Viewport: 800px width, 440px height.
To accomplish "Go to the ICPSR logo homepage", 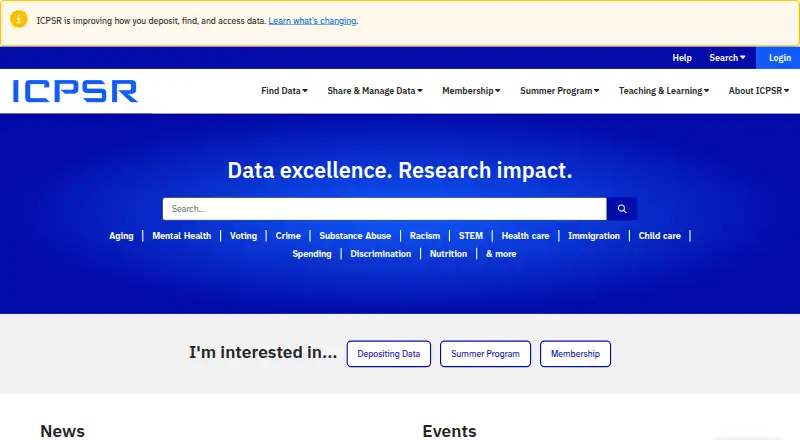I will point(75,91).
